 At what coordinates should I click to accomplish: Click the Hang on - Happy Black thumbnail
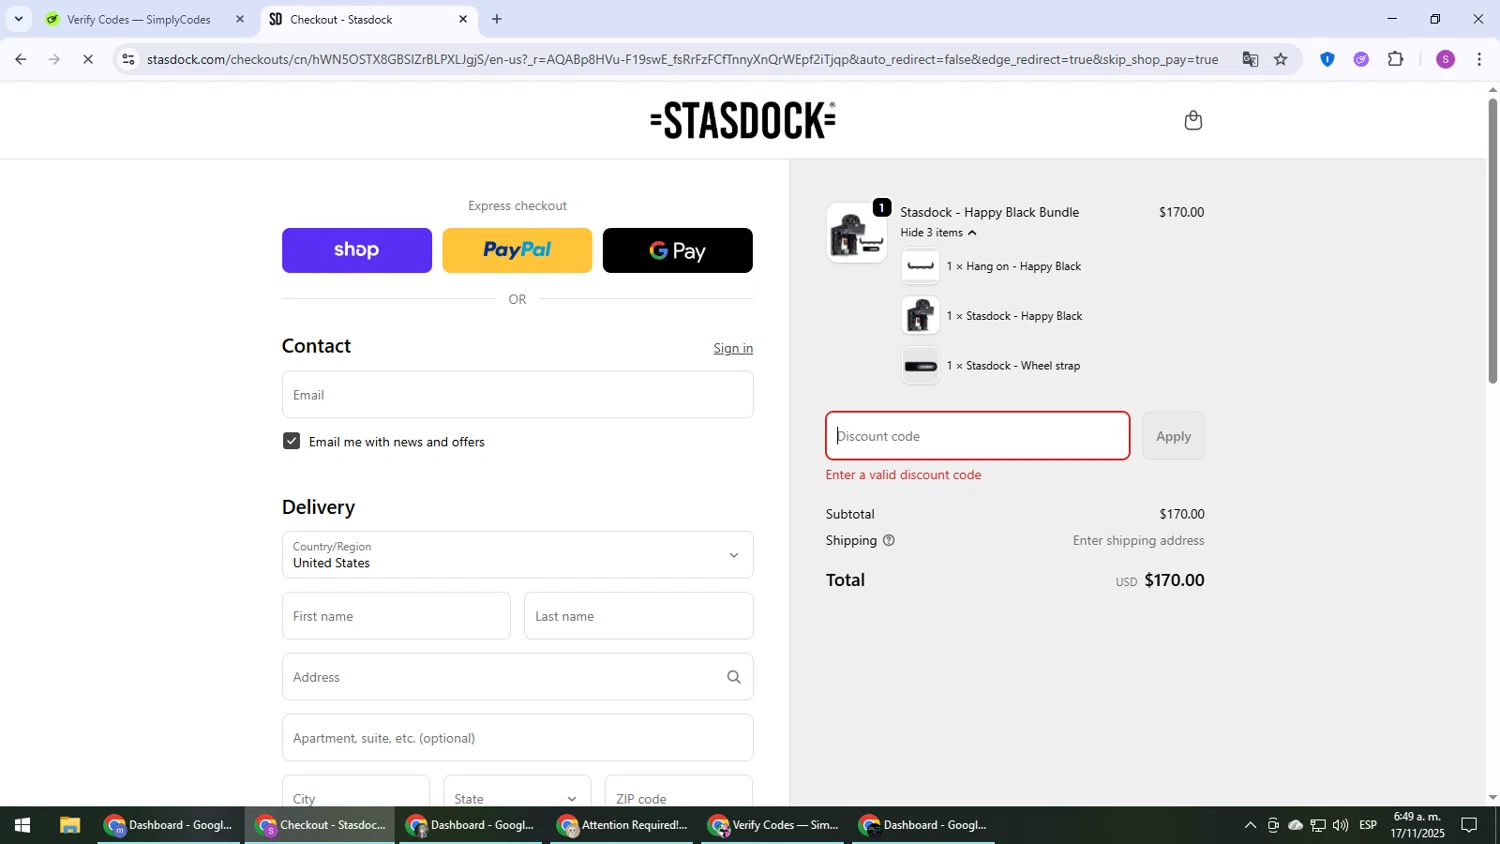[920, 266]
